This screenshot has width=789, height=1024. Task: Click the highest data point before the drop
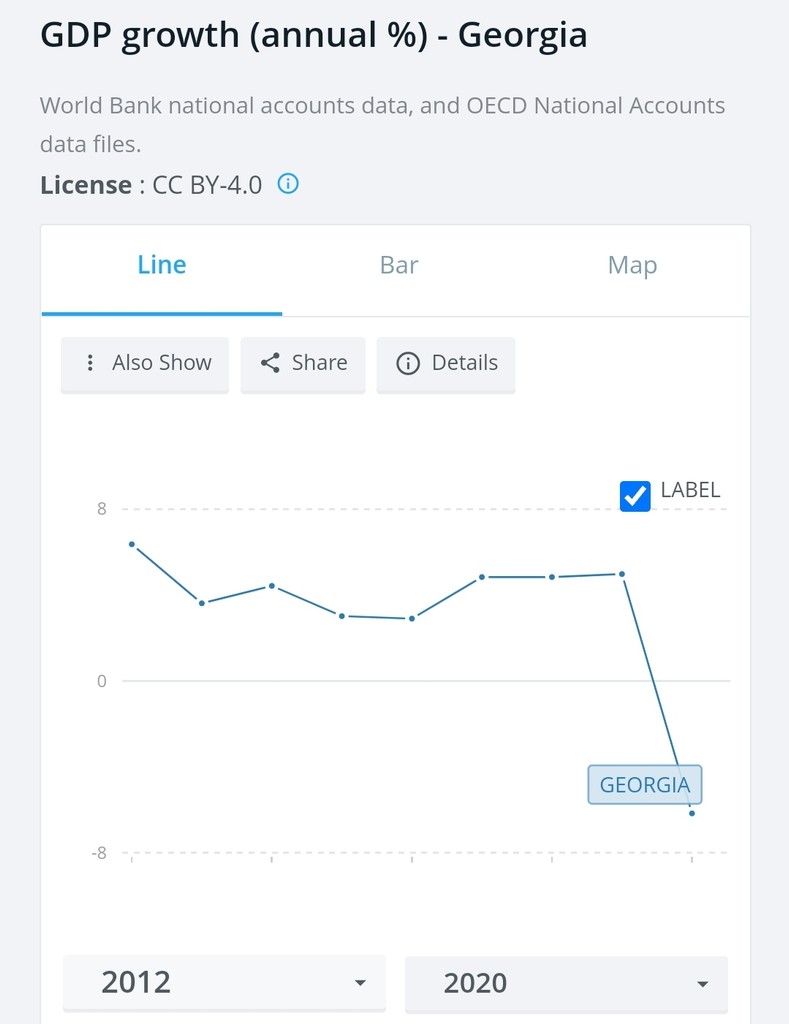click(622, 574)
